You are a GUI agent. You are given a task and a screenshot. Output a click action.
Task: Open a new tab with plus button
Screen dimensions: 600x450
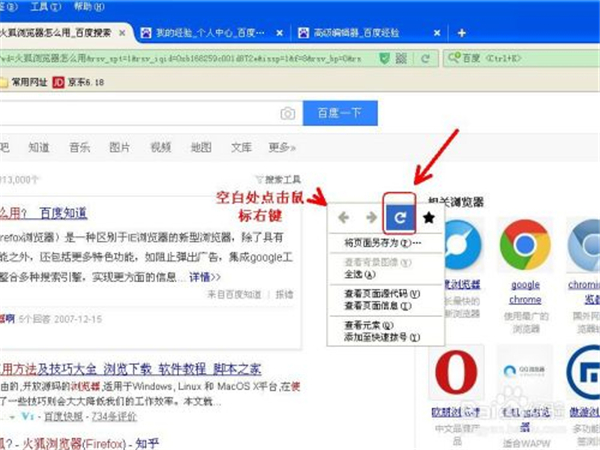(461, 33)
